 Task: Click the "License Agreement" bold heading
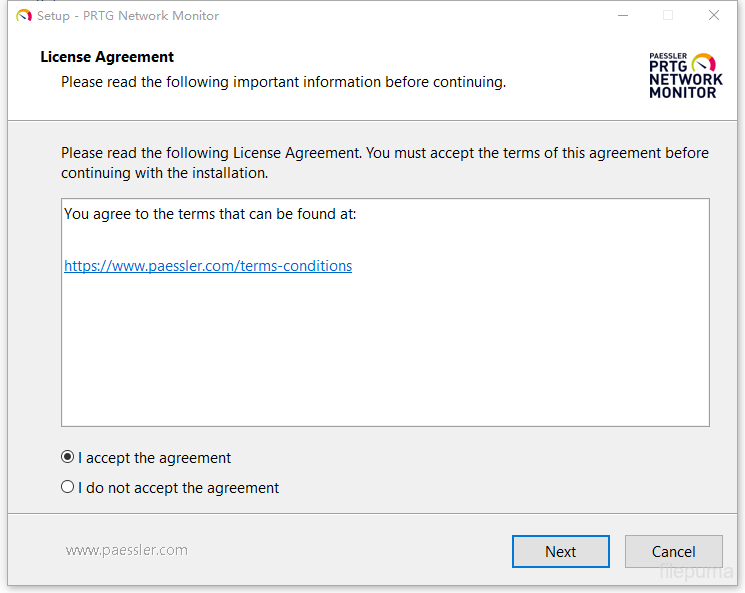click(x=107, y=57)
